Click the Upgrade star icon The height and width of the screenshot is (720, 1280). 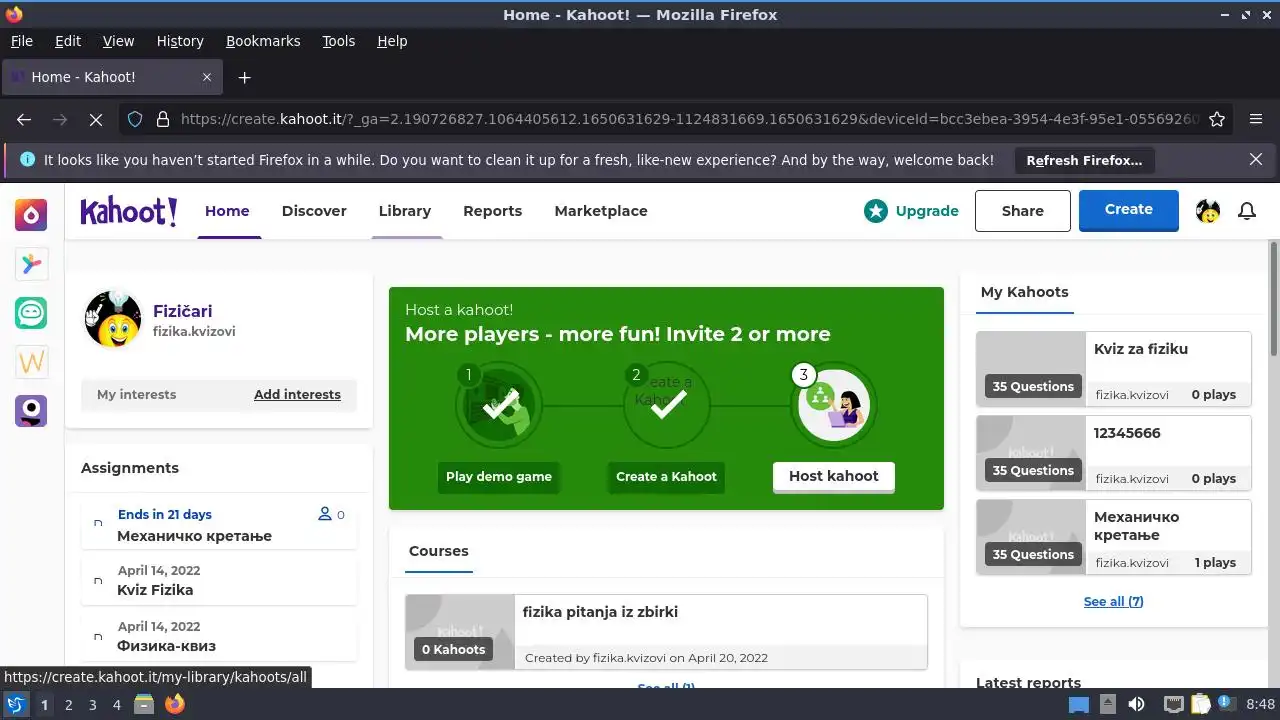click(876, 211)
